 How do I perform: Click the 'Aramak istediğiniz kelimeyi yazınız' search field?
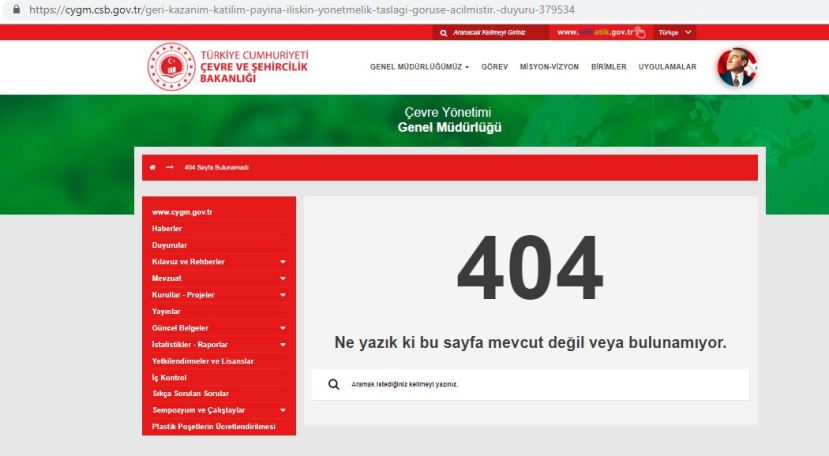[x=530, y=385]
